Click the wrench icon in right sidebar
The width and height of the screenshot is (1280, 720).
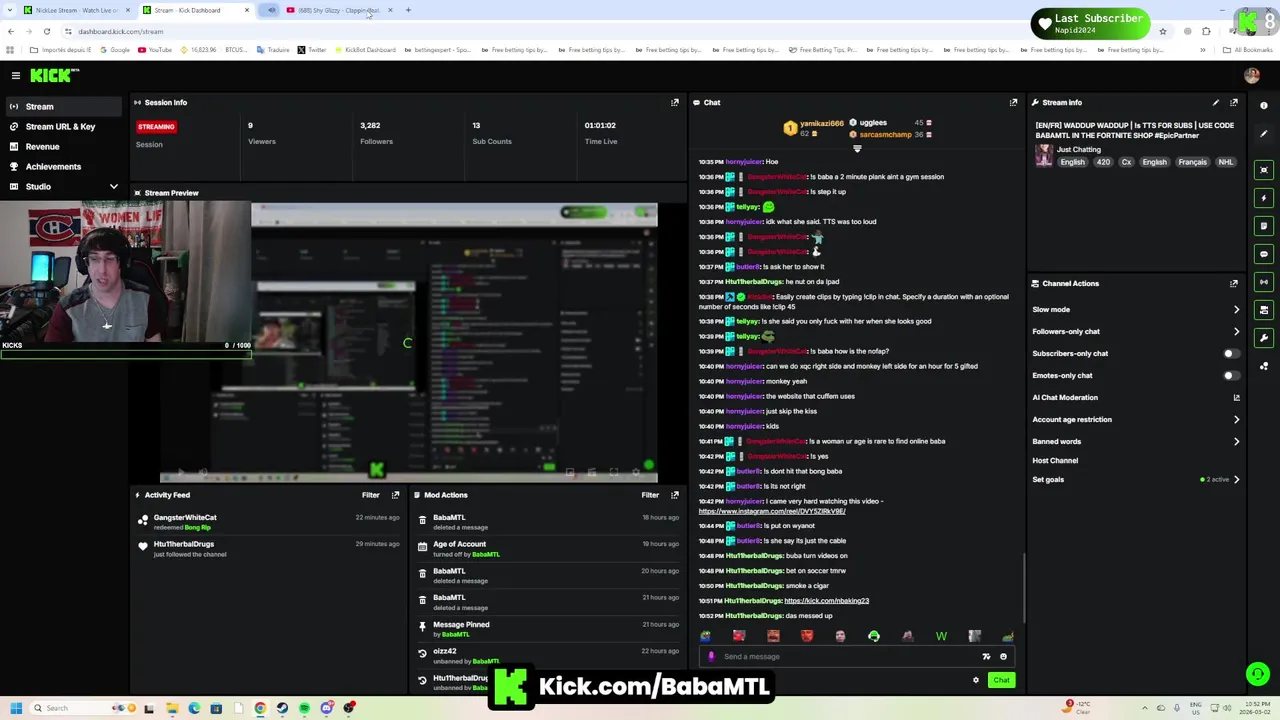click(1264, 338)
